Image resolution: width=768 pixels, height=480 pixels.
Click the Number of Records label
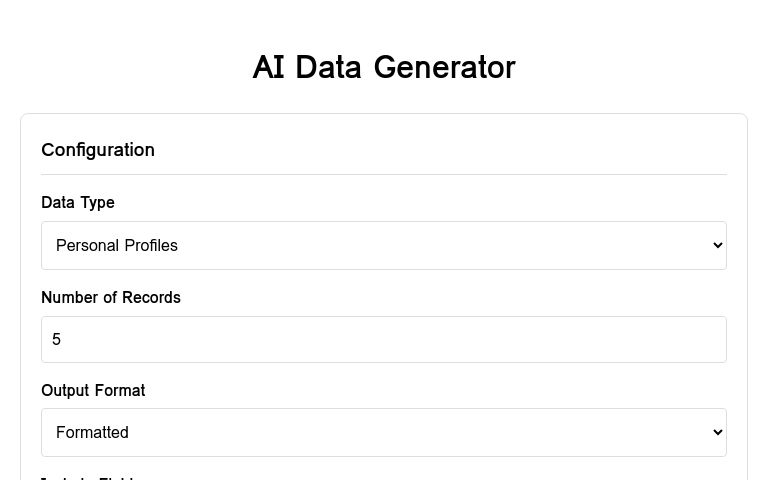pos(111,297)
